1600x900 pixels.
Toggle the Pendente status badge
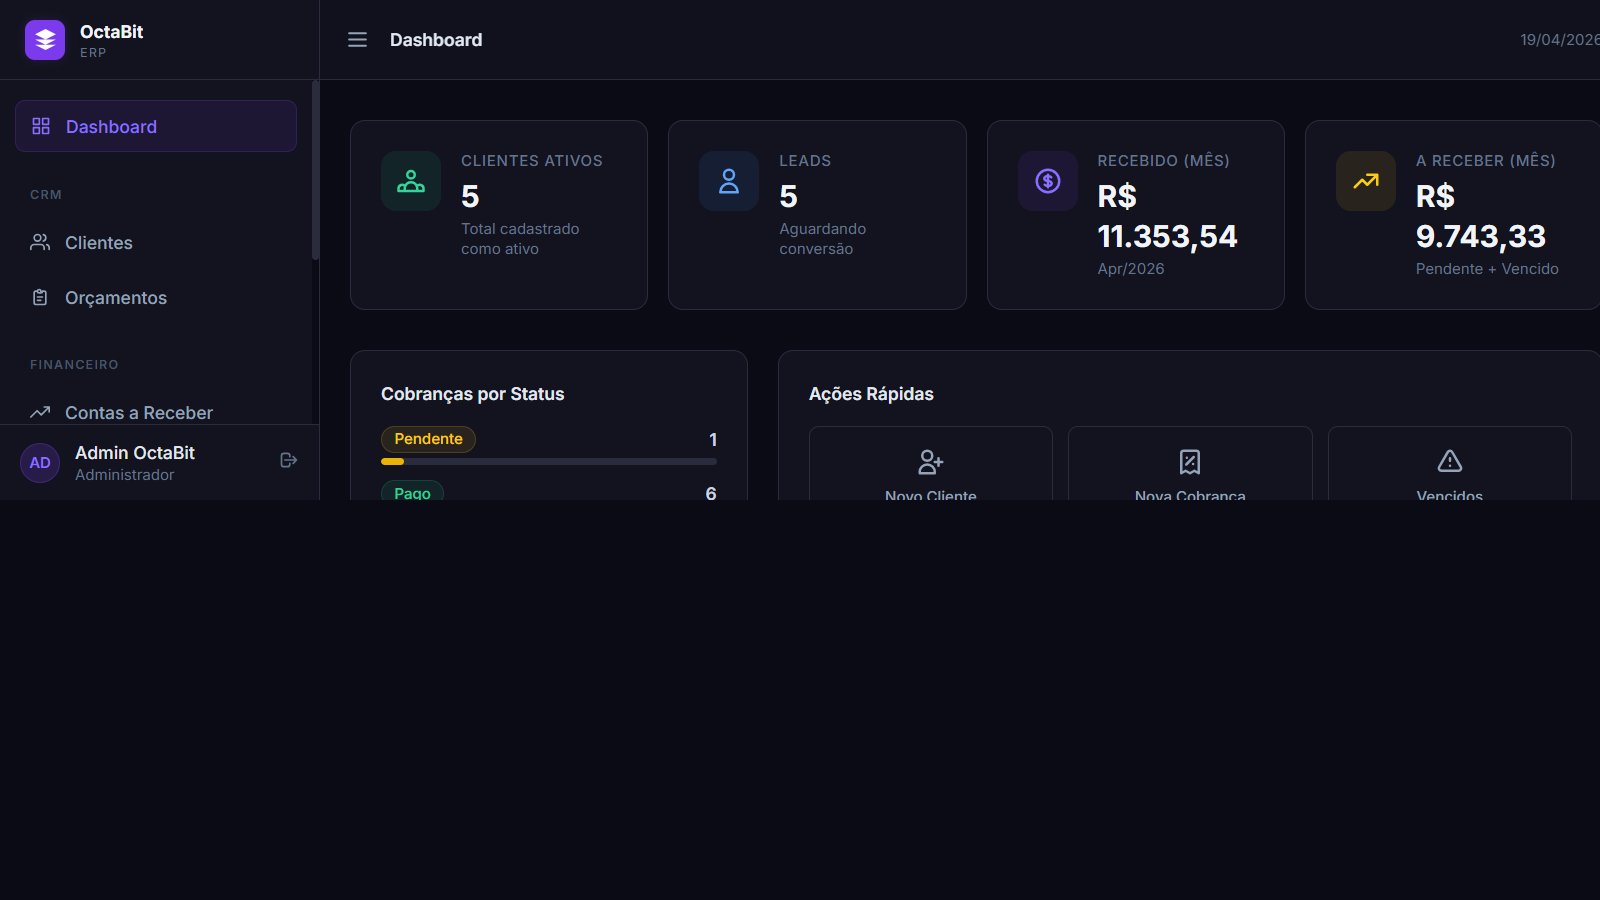[428, 439]
